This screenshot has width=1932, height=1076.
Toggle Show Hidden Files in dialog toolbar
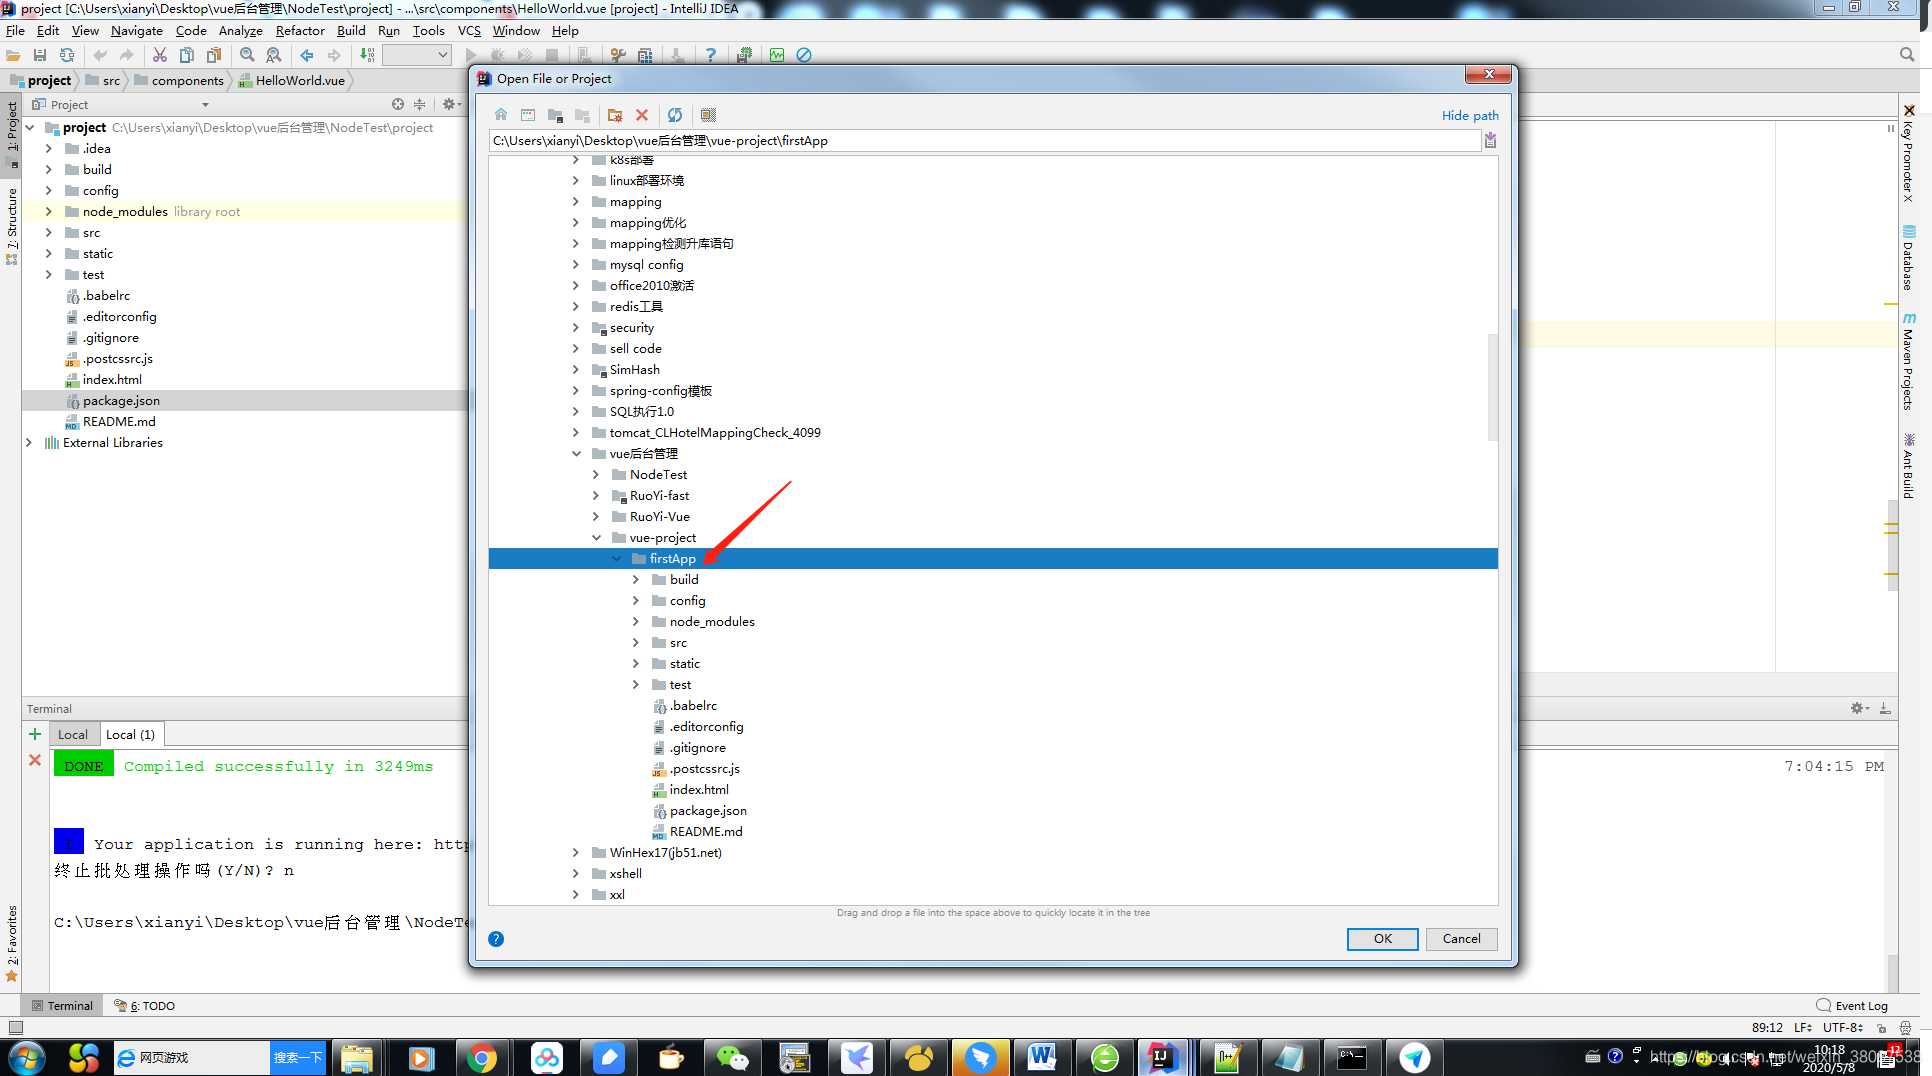tap(708, 115)
